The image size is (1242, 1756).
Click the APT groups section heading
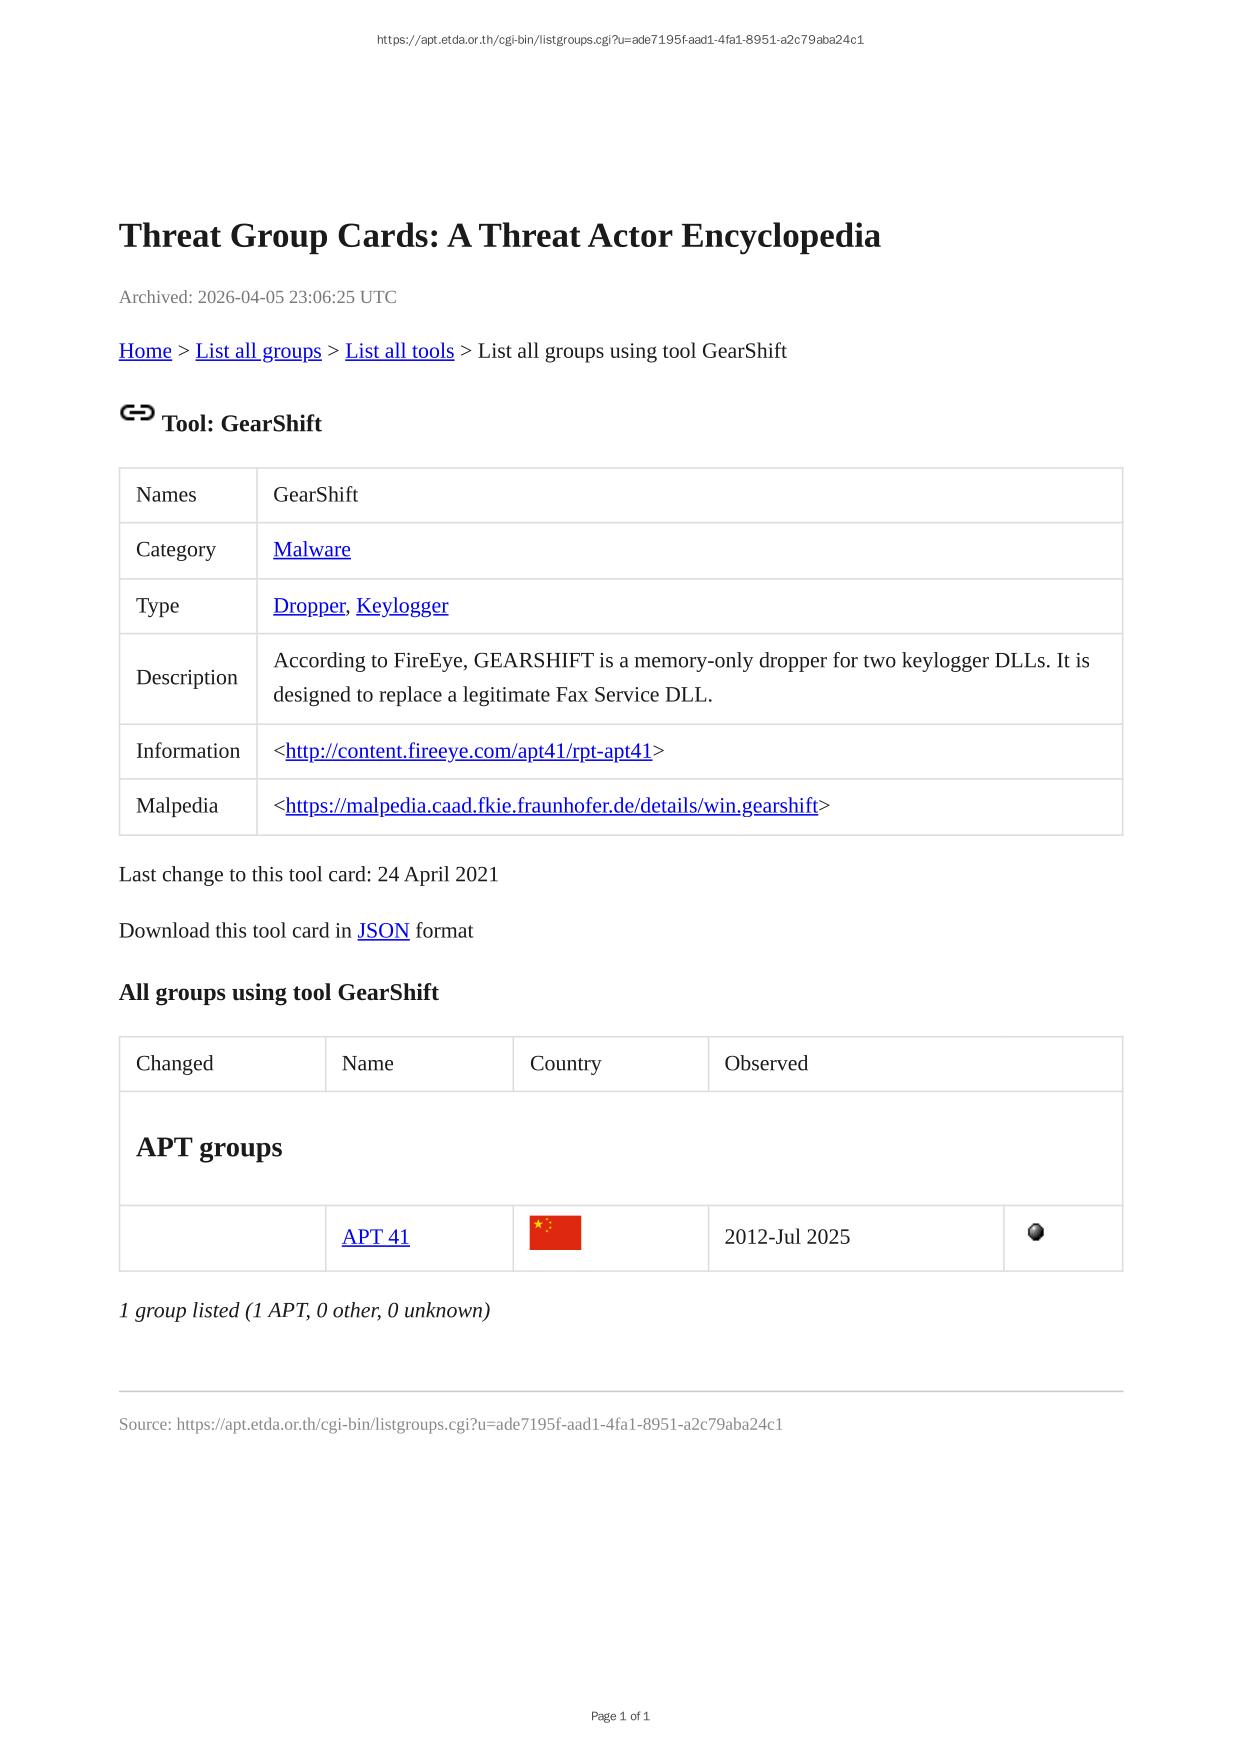(209, 1147)
